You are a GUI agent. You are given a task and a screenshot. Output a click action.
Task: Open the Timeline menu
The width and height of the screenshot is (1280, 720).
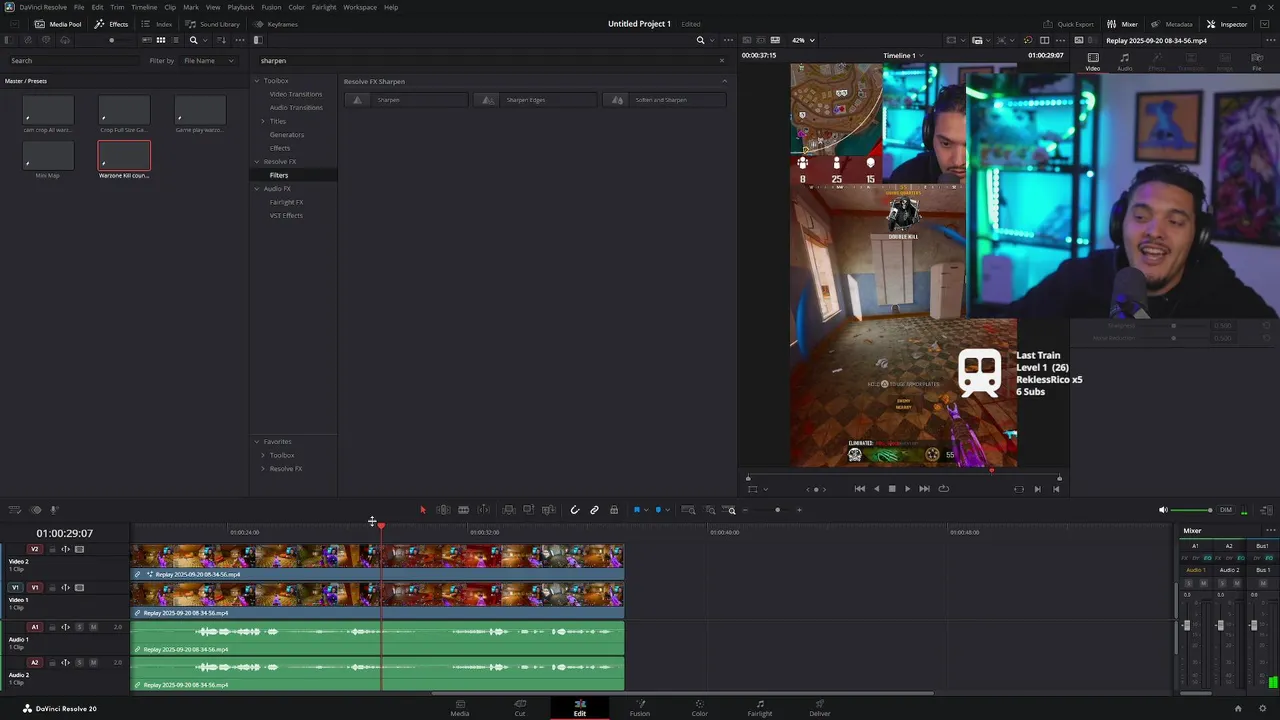(x=144, y=7)
